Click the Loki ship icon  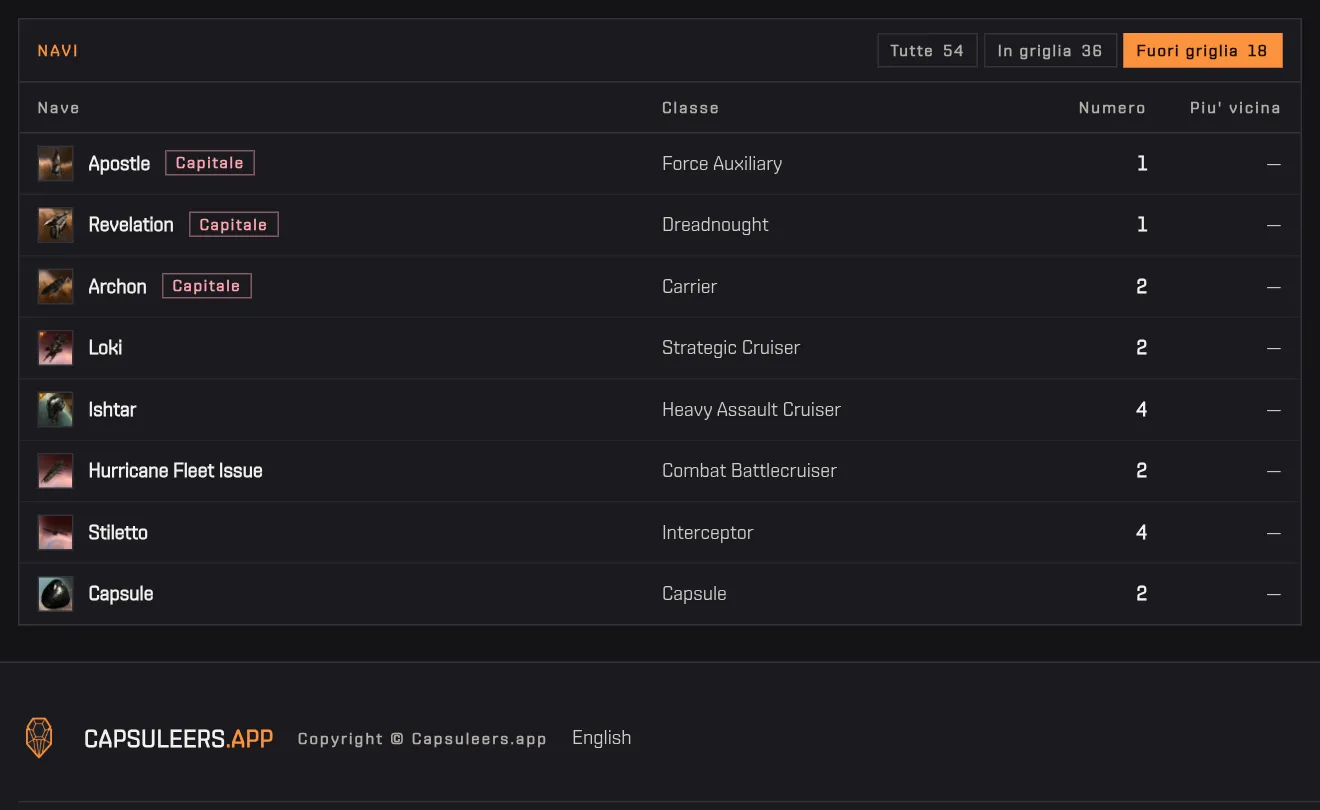pyautogui.click(x=55, y=348)
